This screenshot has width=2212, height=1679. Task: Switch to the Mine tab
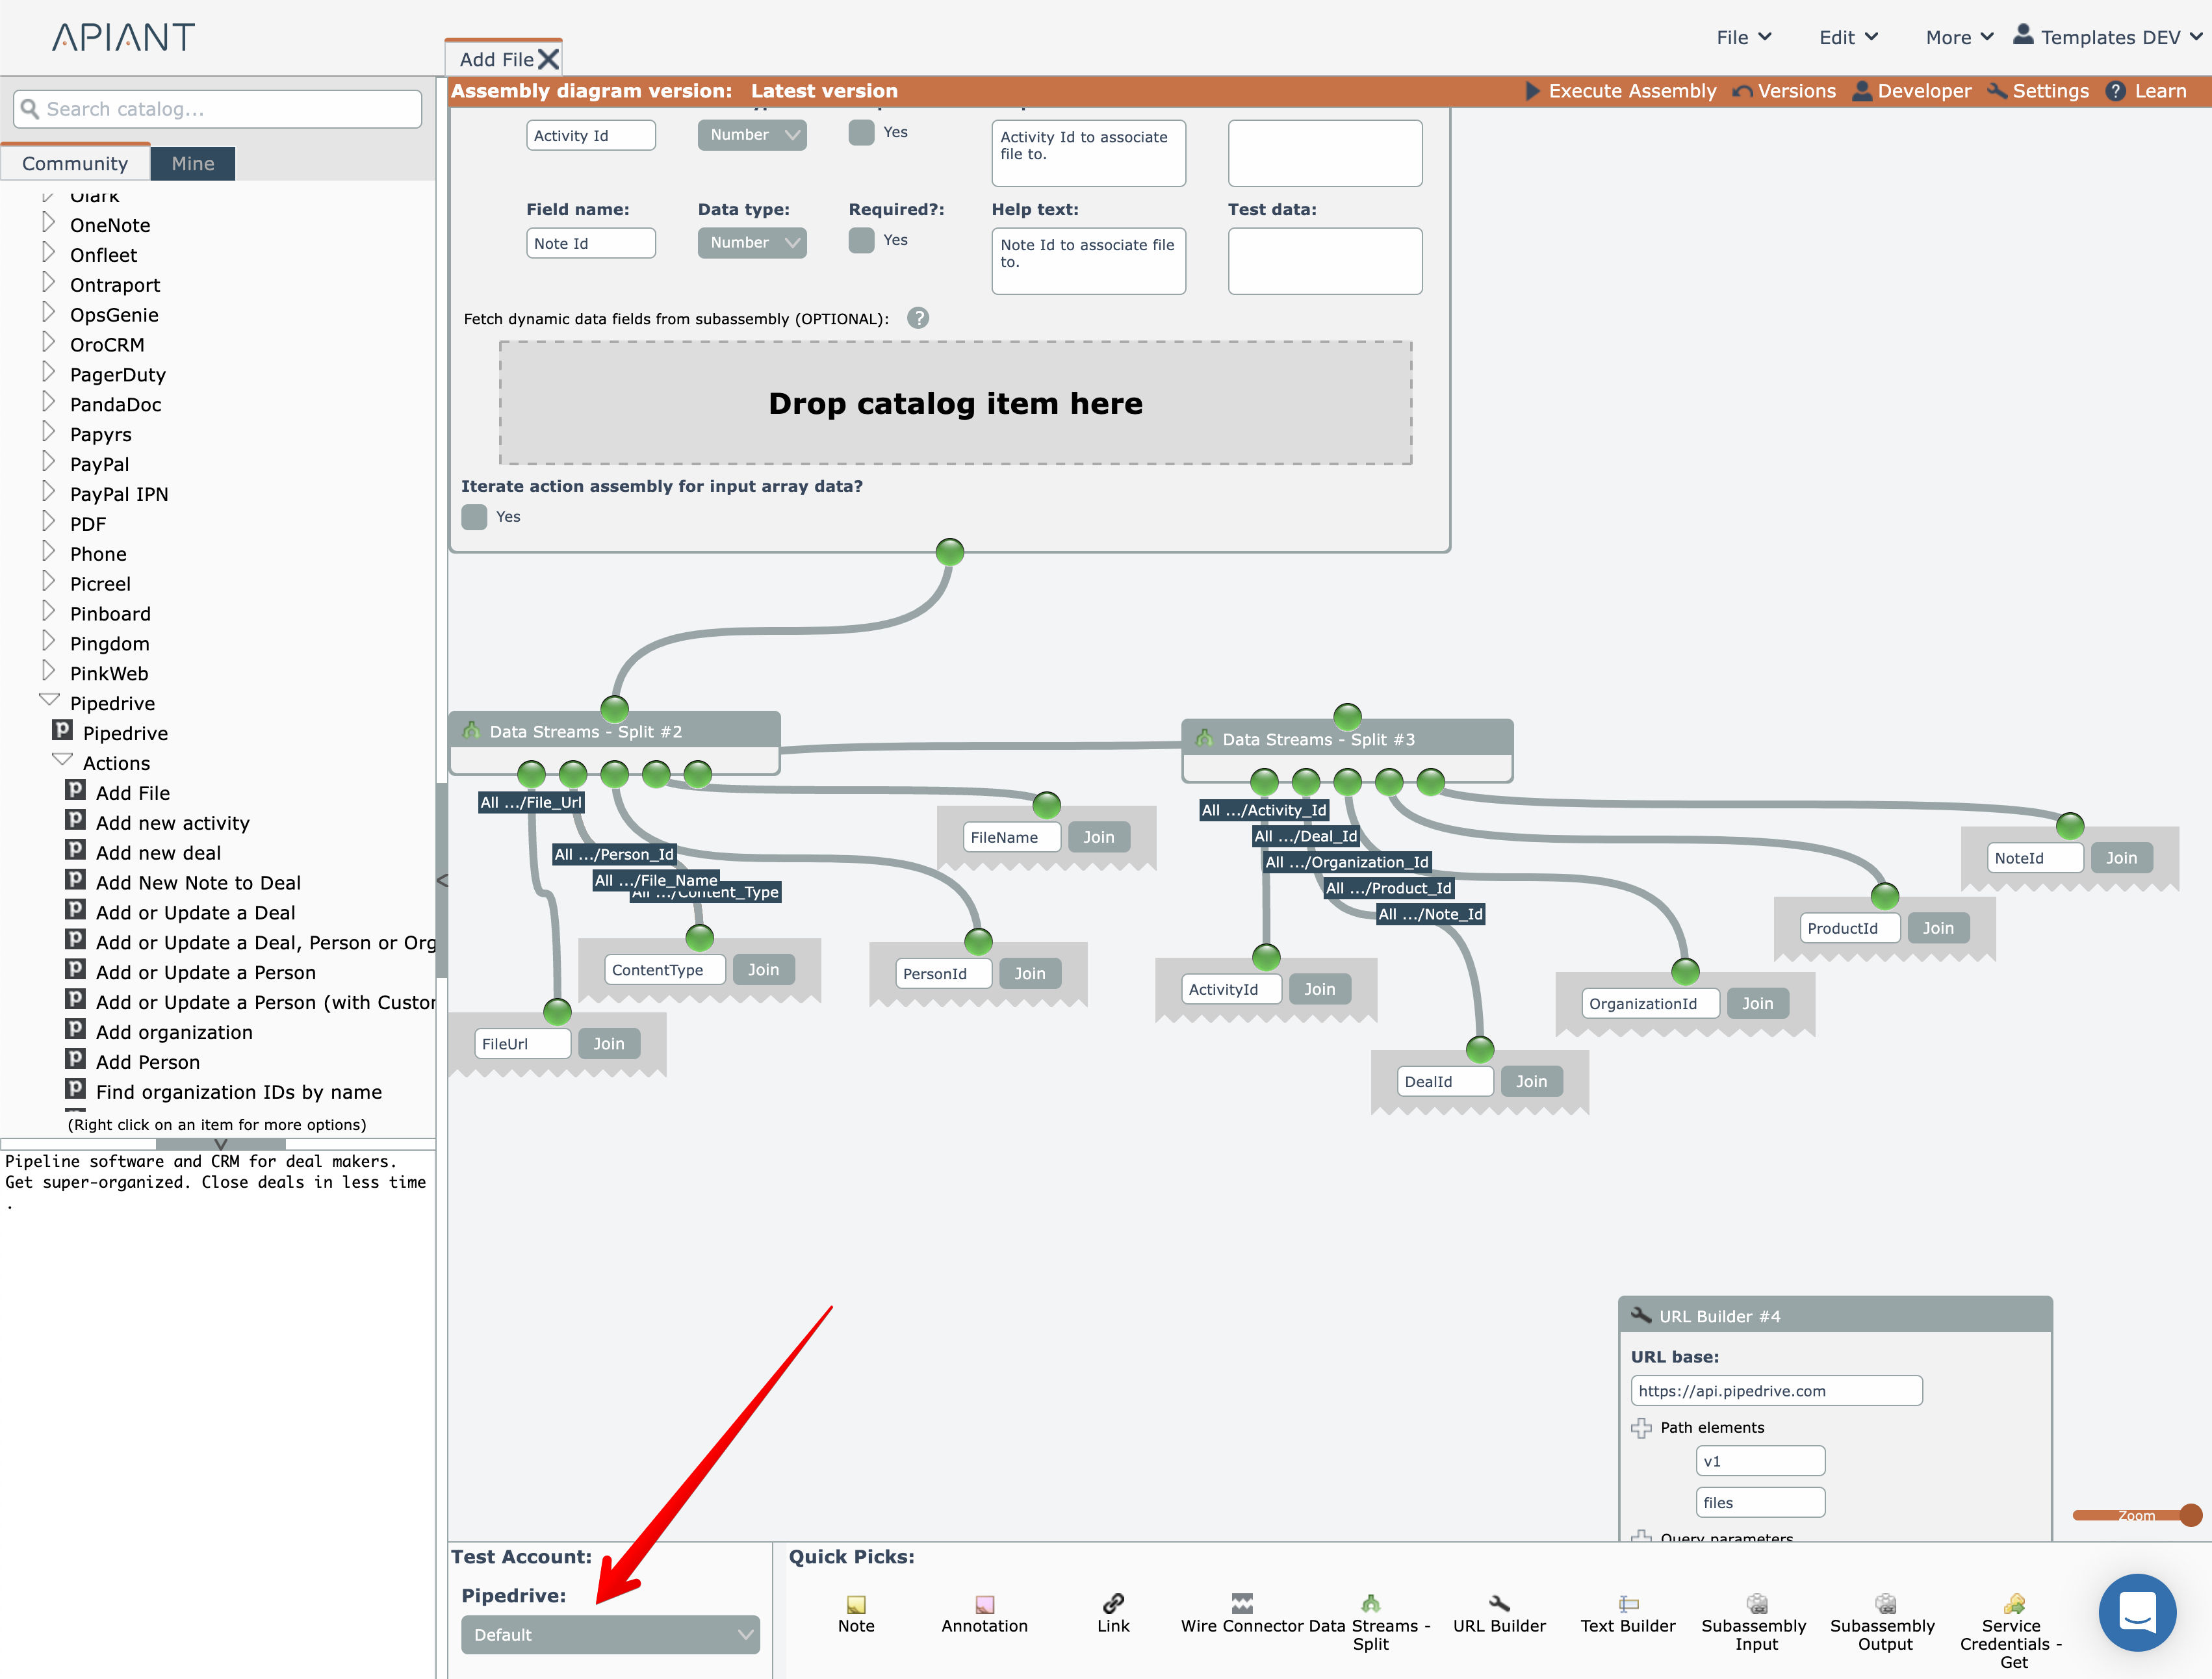(192, 163)
